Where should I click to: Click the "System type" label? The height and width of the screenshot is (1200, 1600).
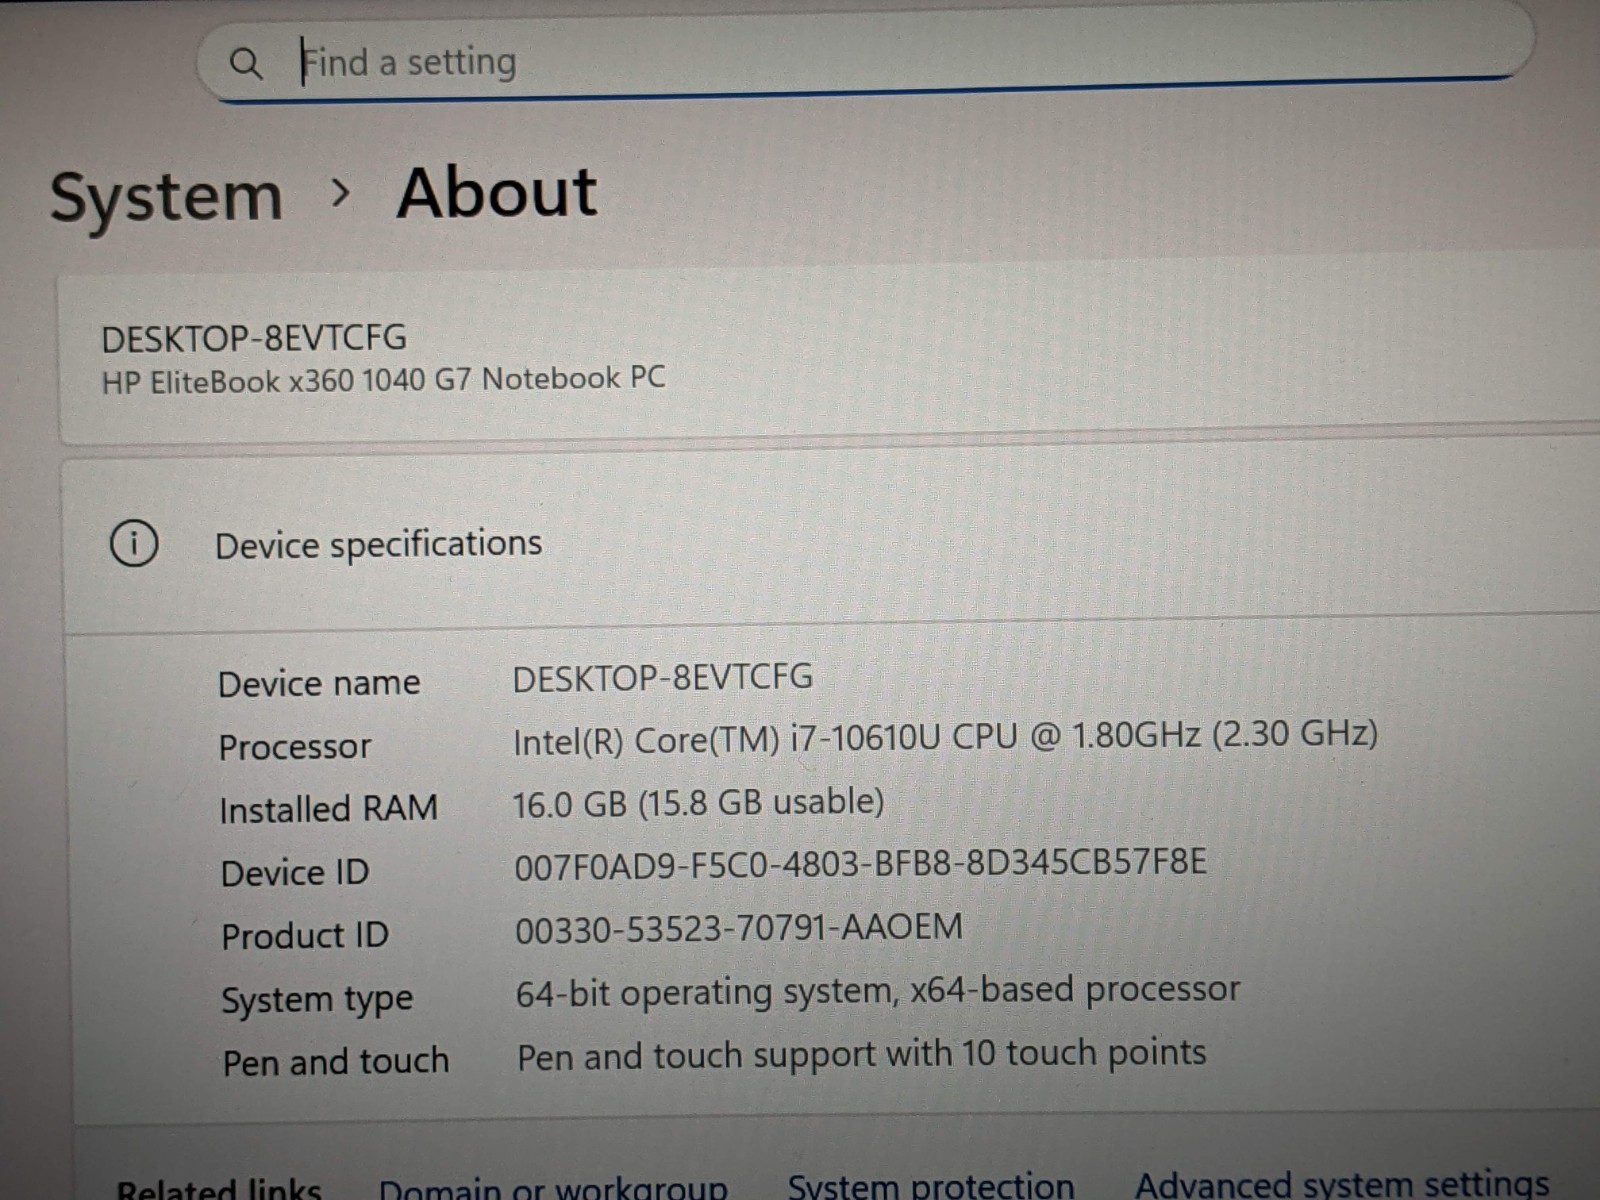pos(317,1000)
